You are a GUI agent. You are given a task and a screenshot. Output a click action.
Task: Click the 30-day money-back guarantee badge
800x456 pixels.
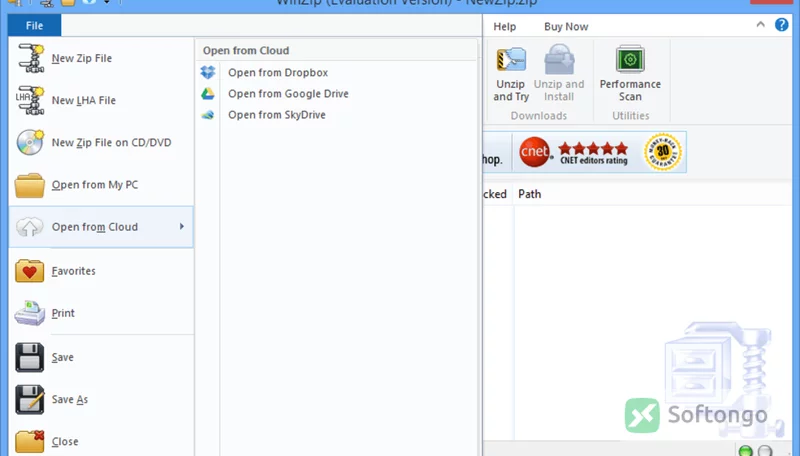pyautogui.click(x=663, y=151)
